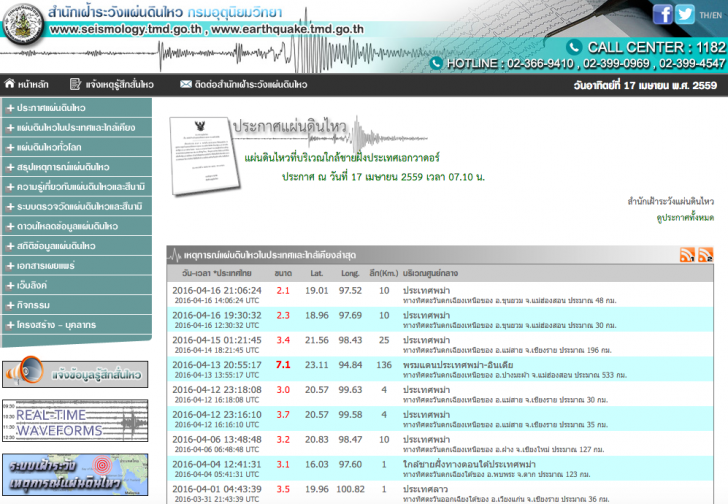Click the ขนาด magnitude column header
This screenshot has height=504, width=728.
point(283,273)
